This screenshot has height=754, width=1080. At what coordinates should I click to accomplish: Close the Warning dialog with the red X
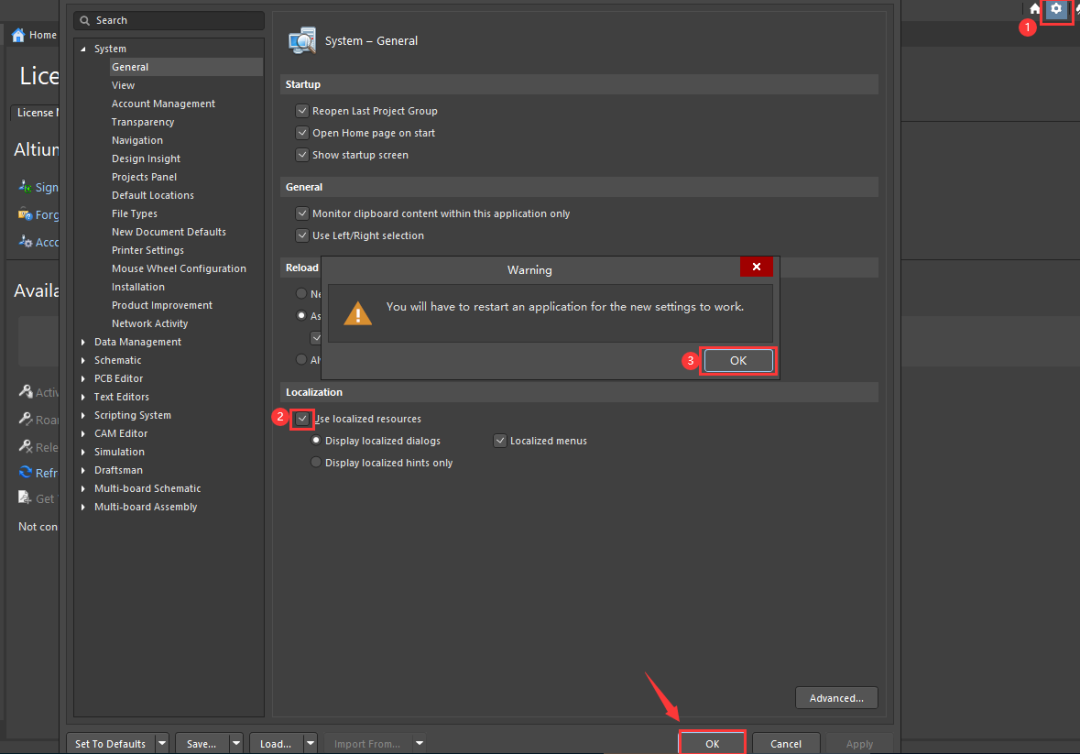[x=756, y=267]
